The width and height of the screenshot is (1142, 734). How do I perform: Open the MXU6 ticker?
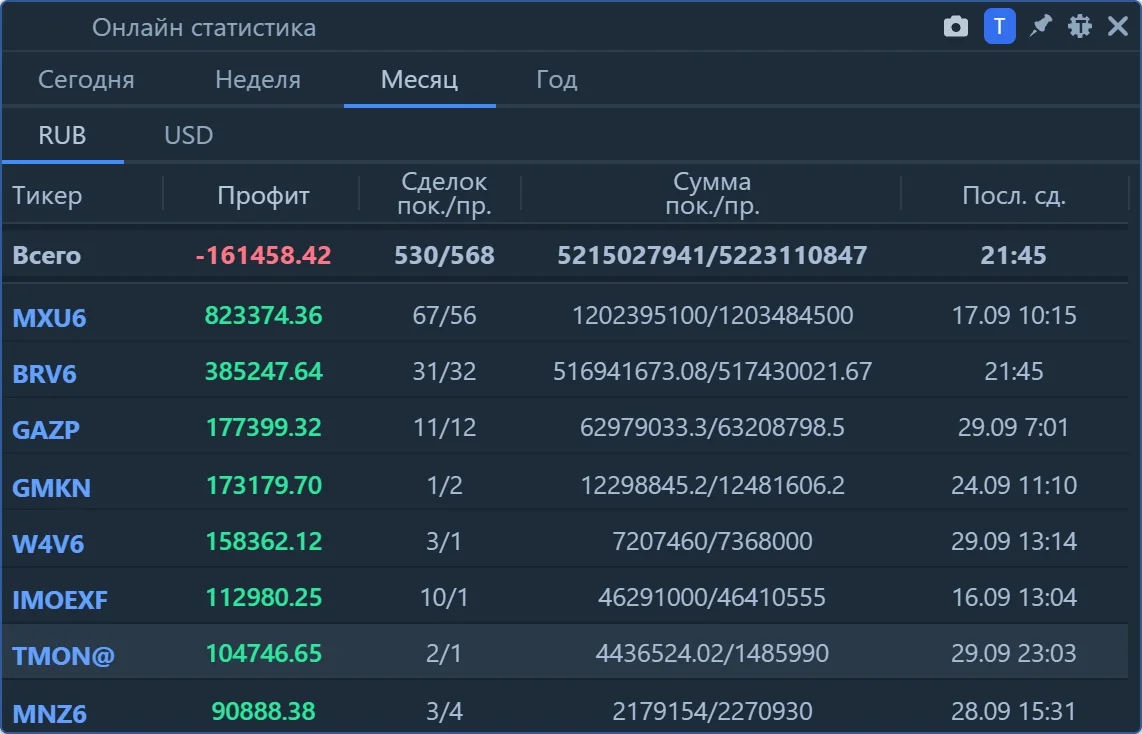coord(49,317)
